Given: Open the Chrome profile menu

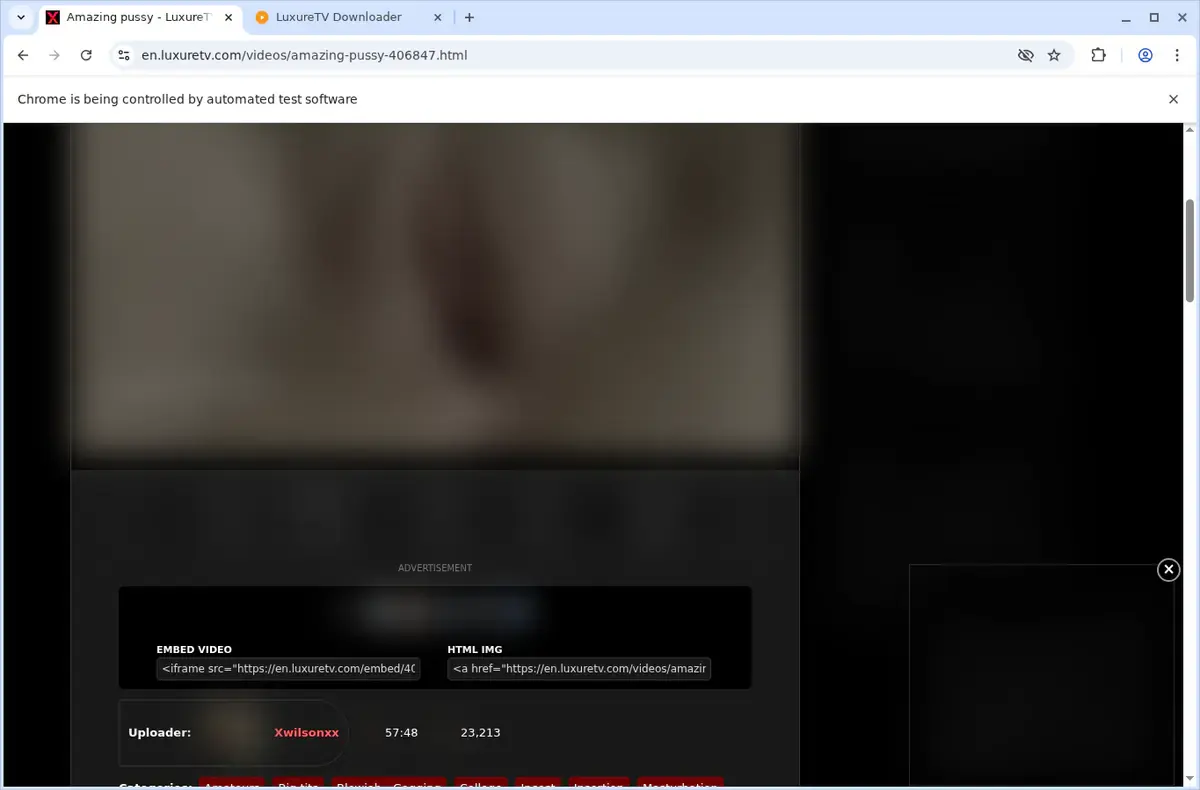Looking at the screenshot, I should (x=1145, y=55).
